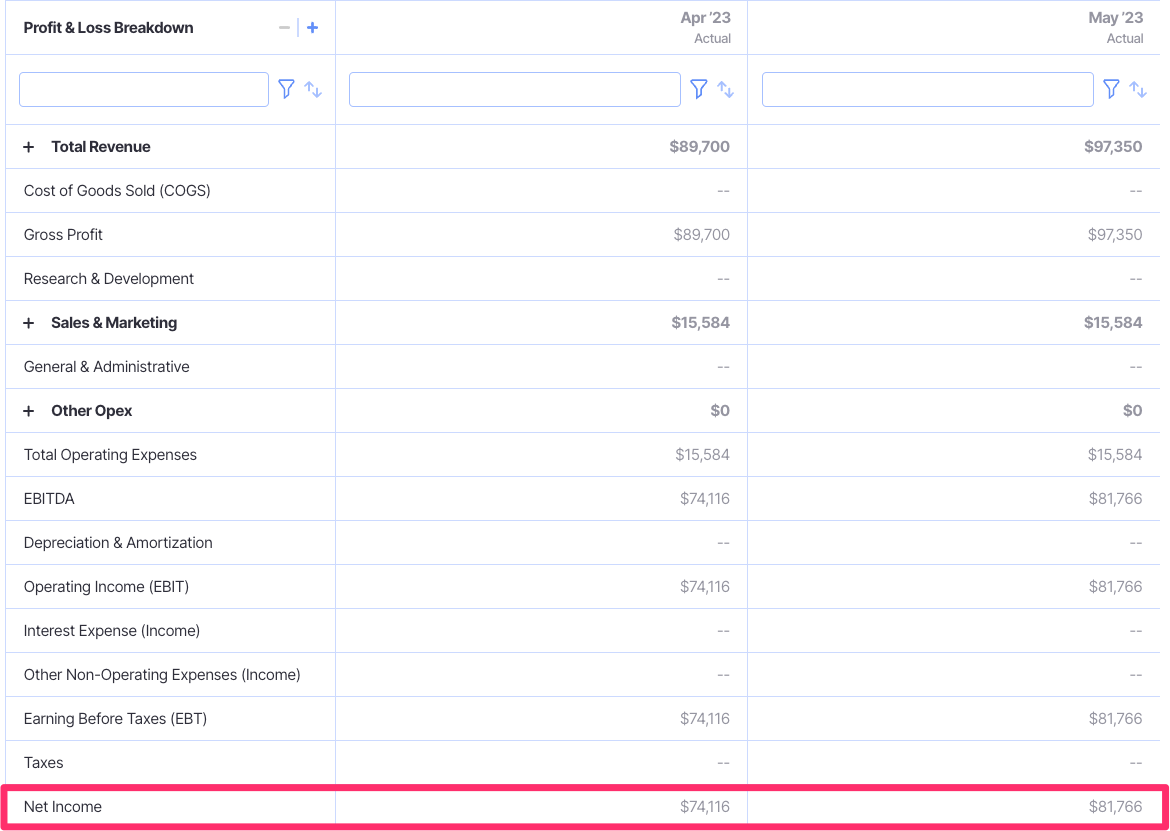Expand the Other Opex row

point(28,410)
